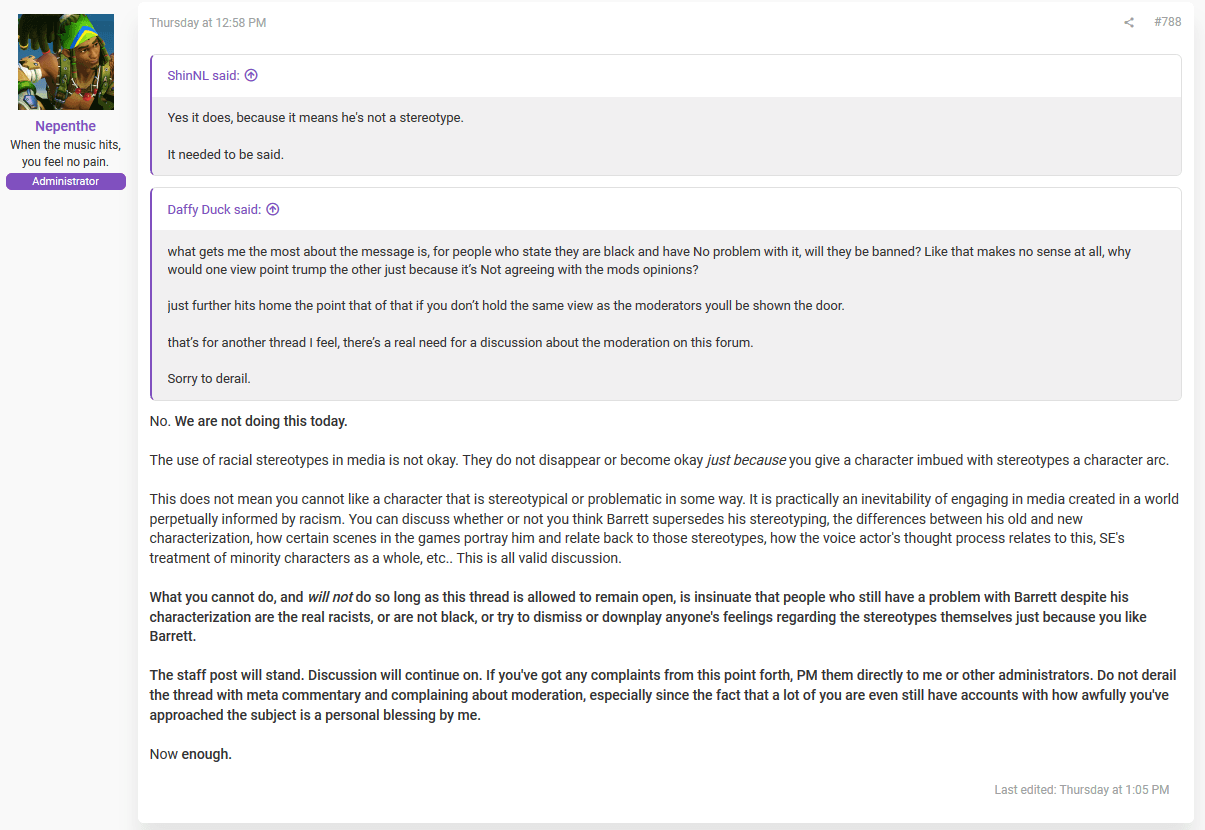The width and height of the screenshot is (1205, 830).
Task: Expand the ShinNL quoted message body
Action: click(x=665, y=136)
